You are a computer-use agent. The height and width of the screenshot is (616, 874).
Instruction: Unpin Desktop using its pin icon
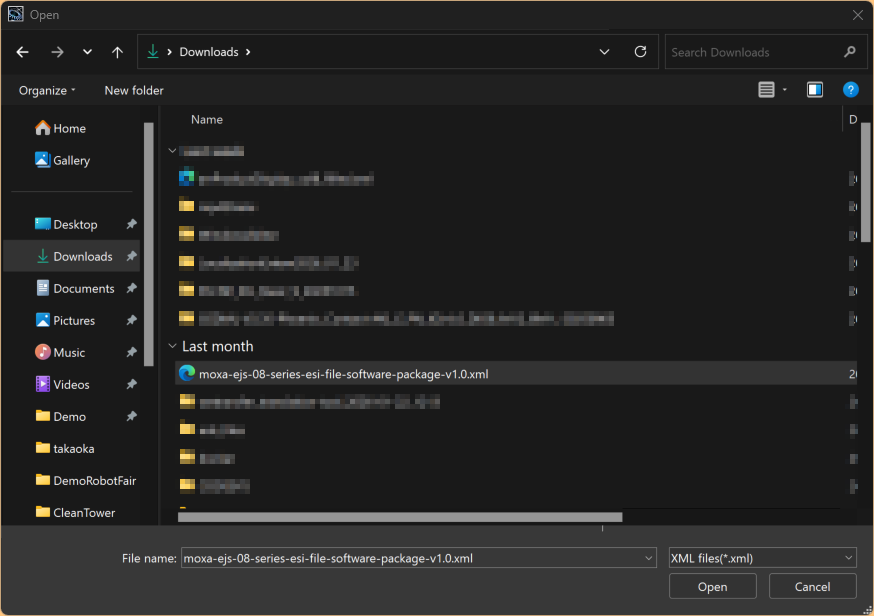tap(131, 225)
